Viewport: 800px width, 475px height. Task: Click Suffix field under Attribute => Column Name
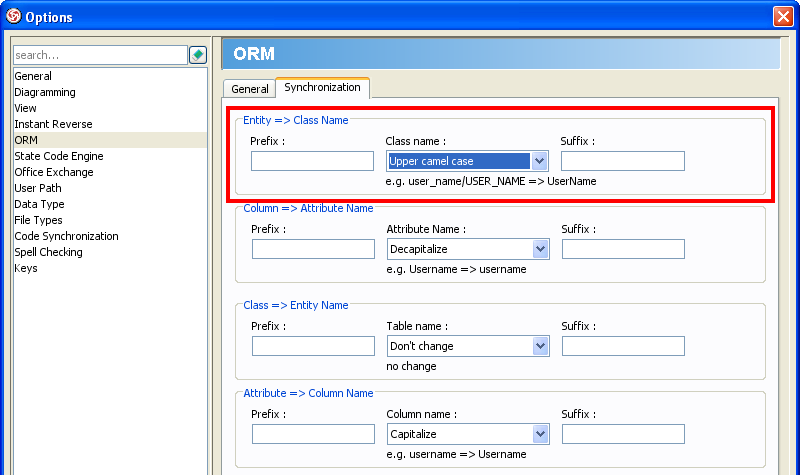(623, 434)
